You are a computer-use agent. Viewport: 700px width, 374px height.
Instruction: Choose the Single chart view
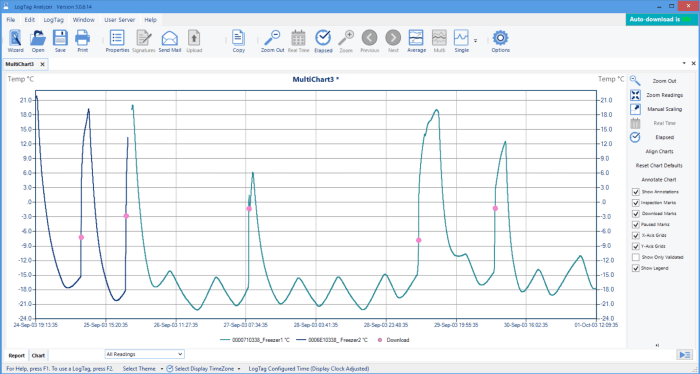pyautogui.click(x=462, y=41)
